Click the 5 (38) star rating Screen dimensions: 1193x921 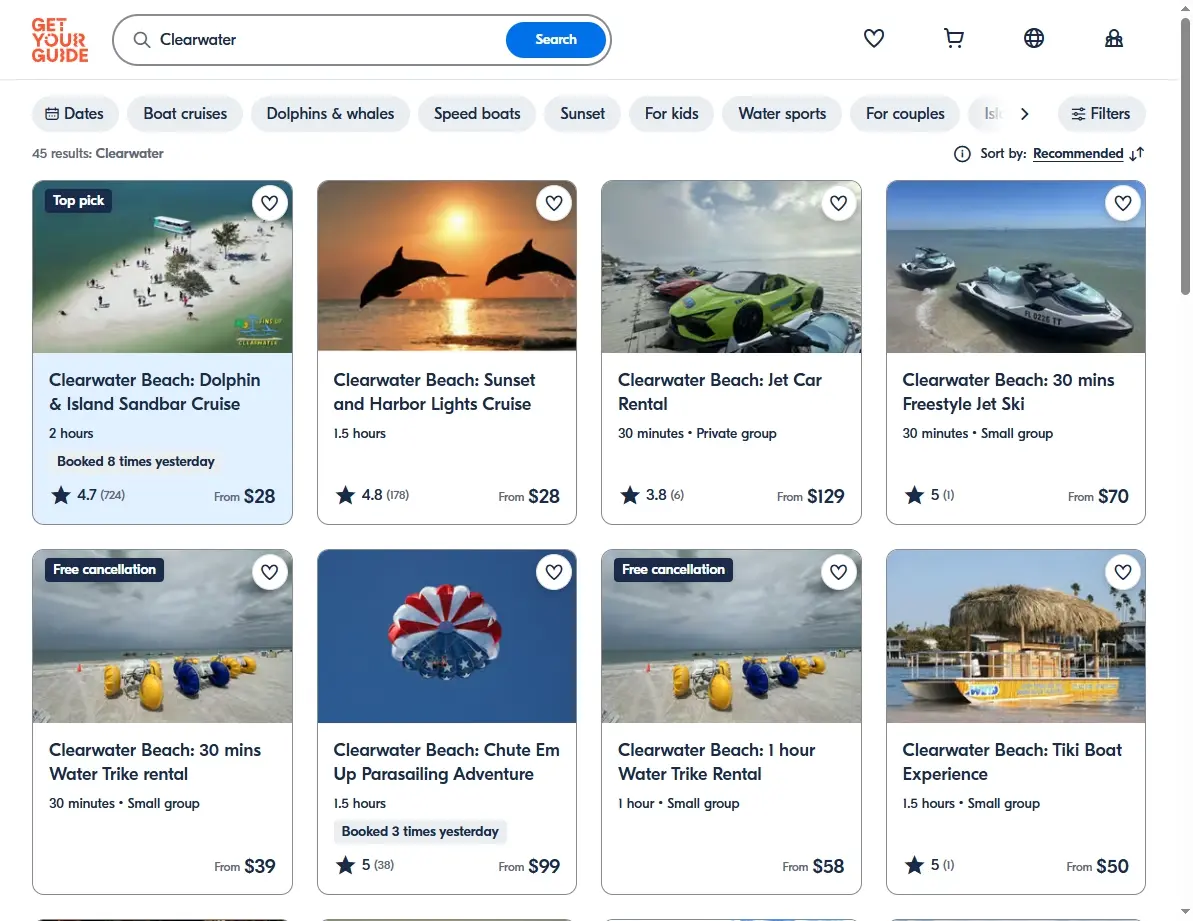pyautogui.click(x=365, y=865)
